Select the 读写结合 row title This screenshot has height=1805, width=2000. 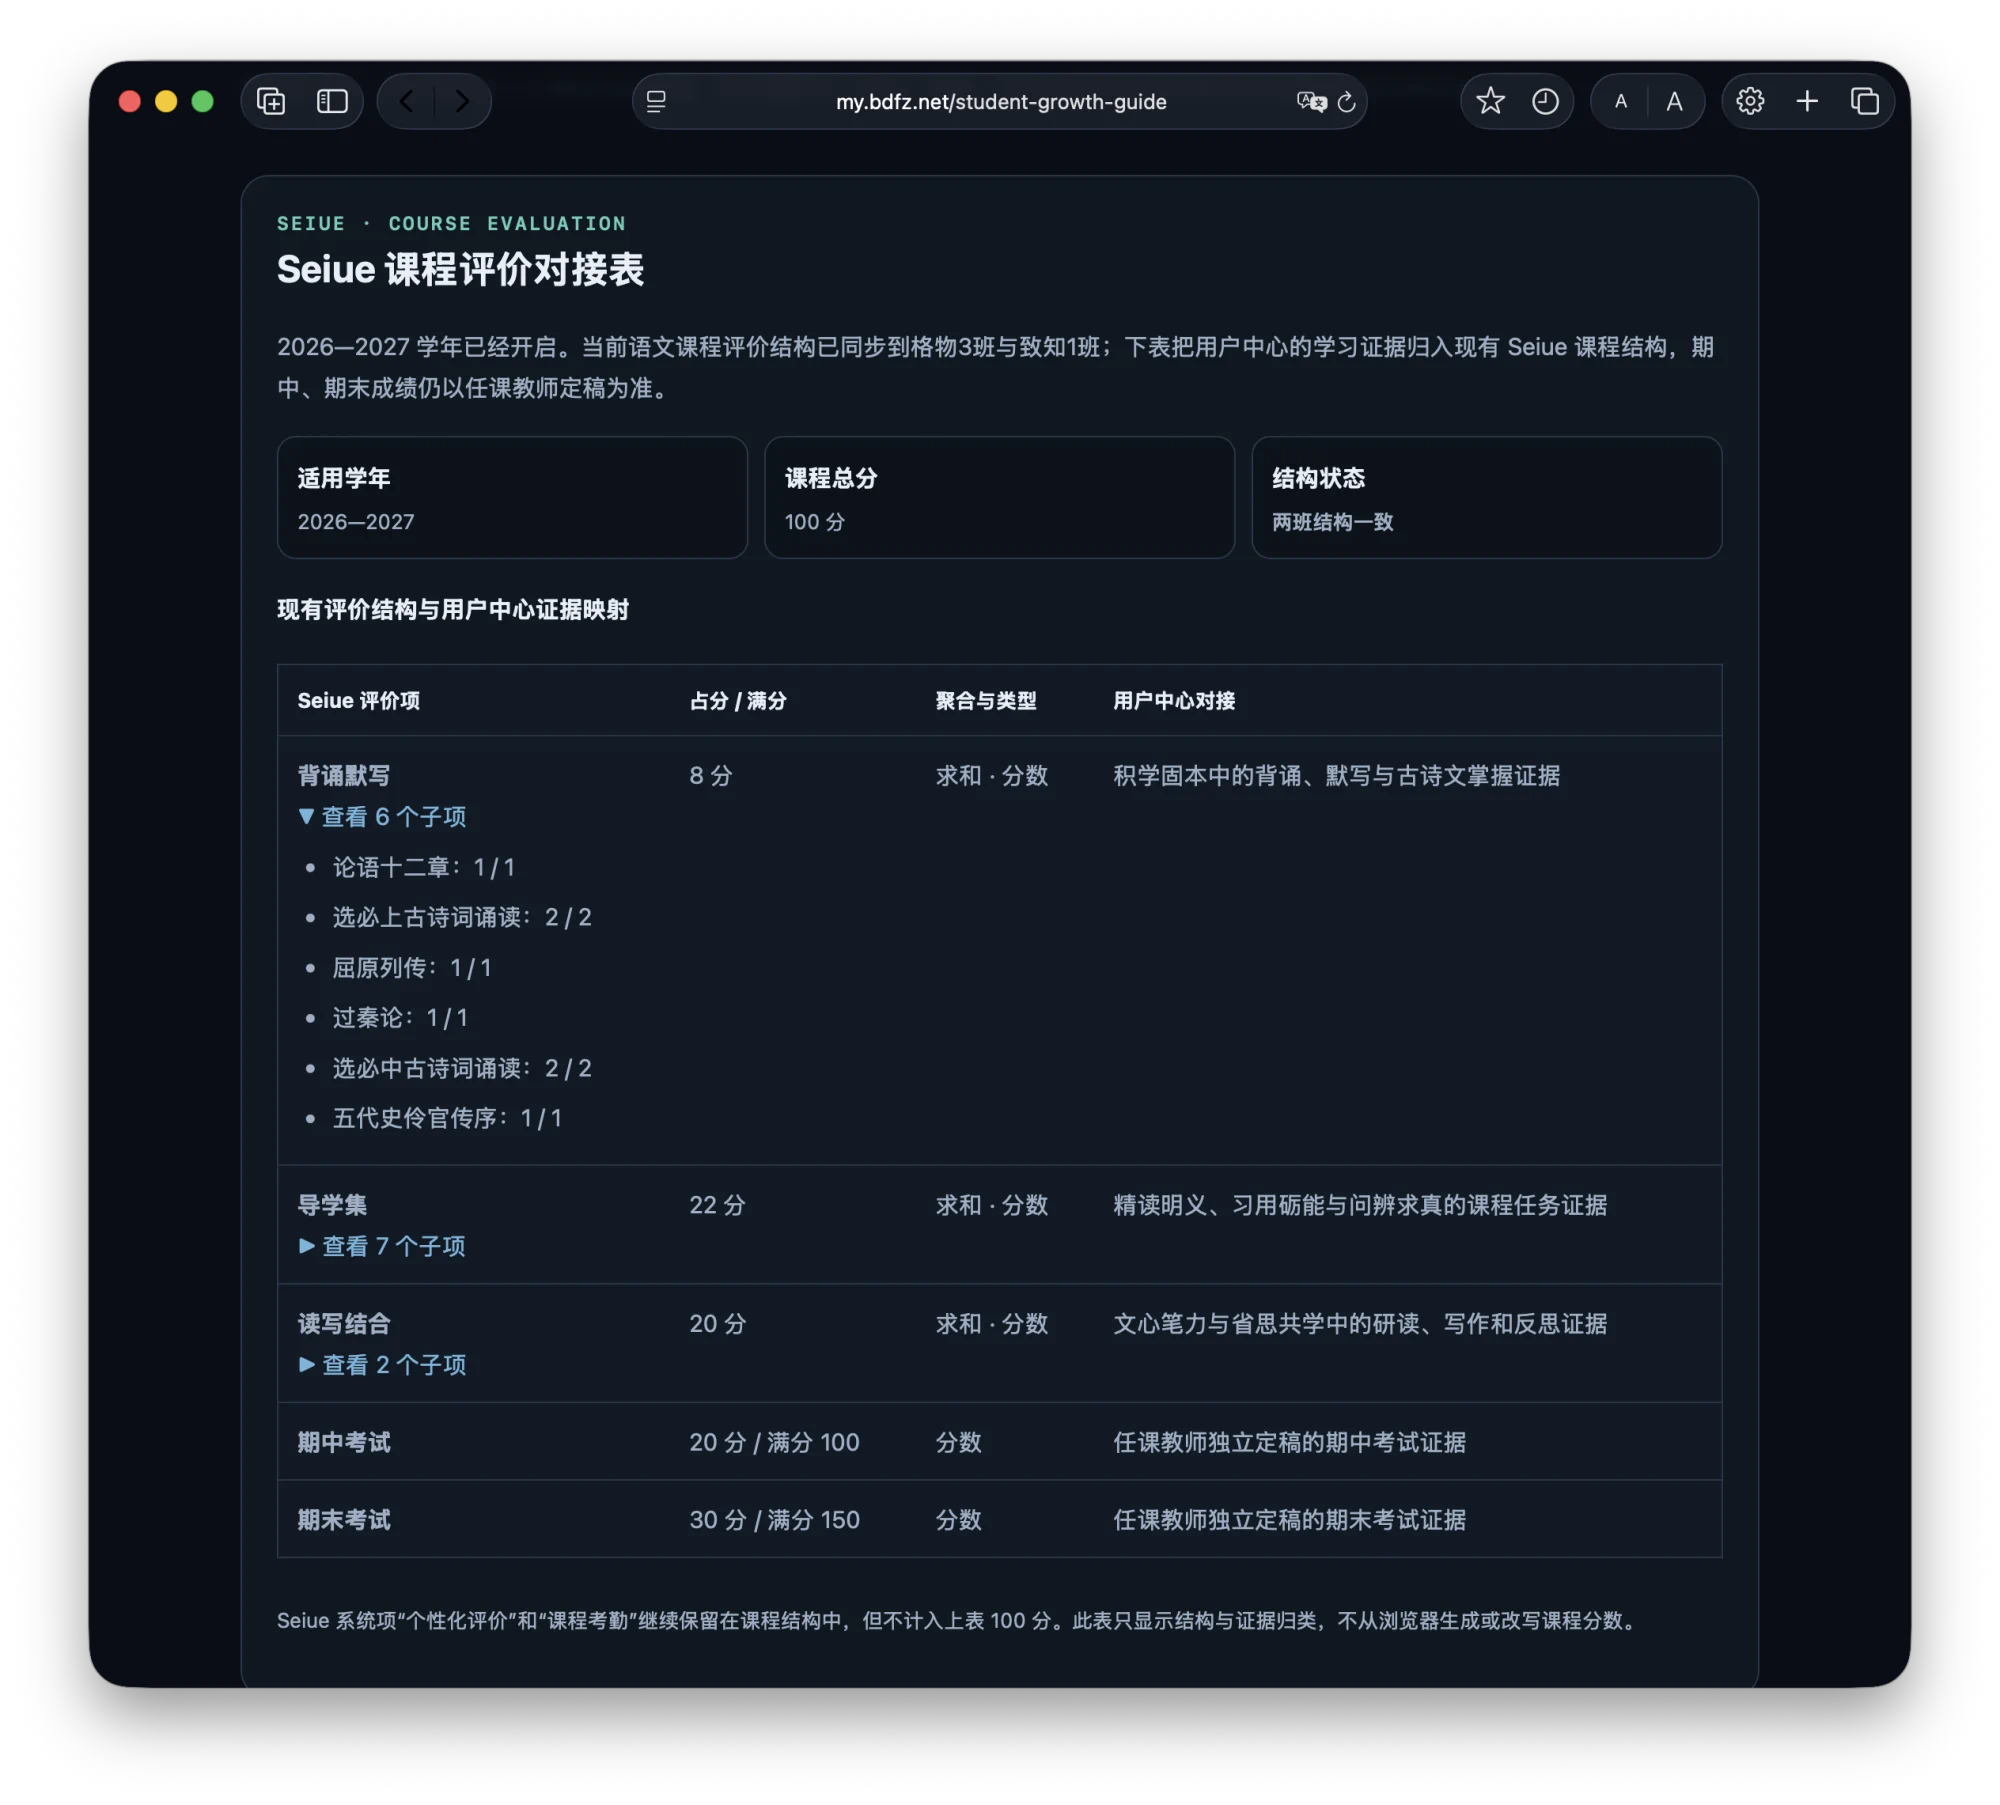coord(343,1323)
